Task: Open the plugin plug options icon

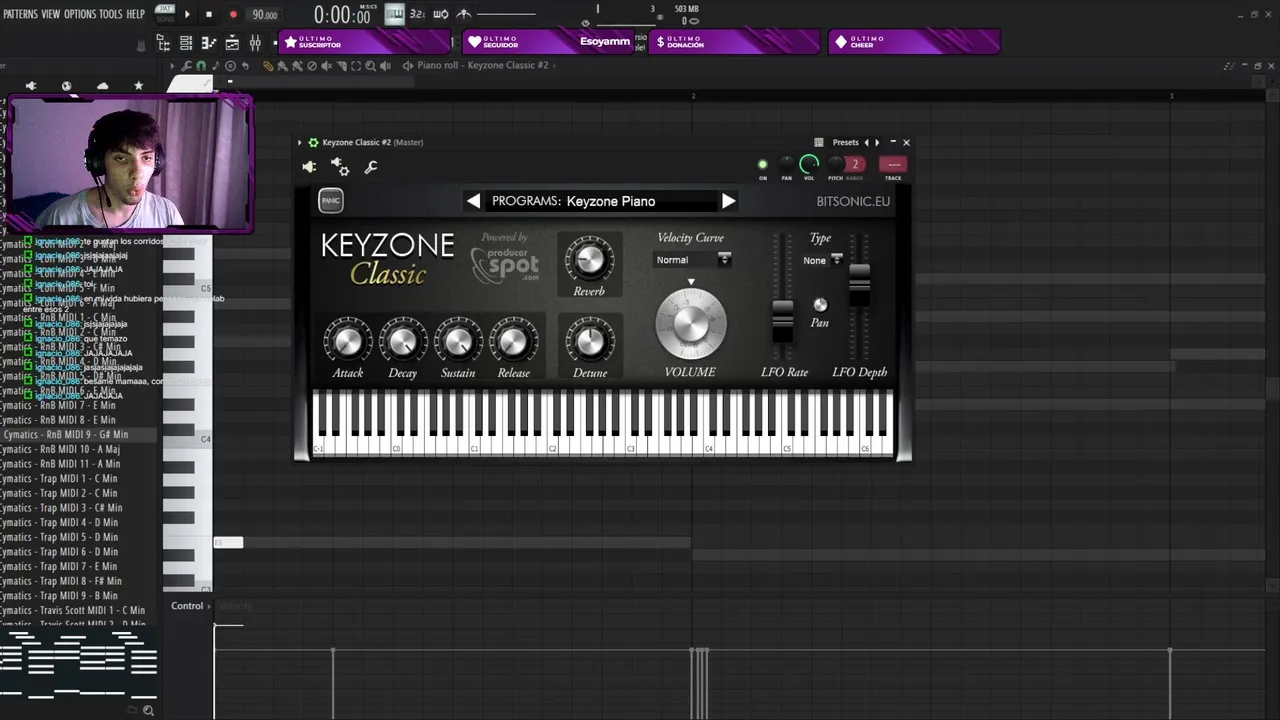Action: pyautogui.click(x=309, y=167)
